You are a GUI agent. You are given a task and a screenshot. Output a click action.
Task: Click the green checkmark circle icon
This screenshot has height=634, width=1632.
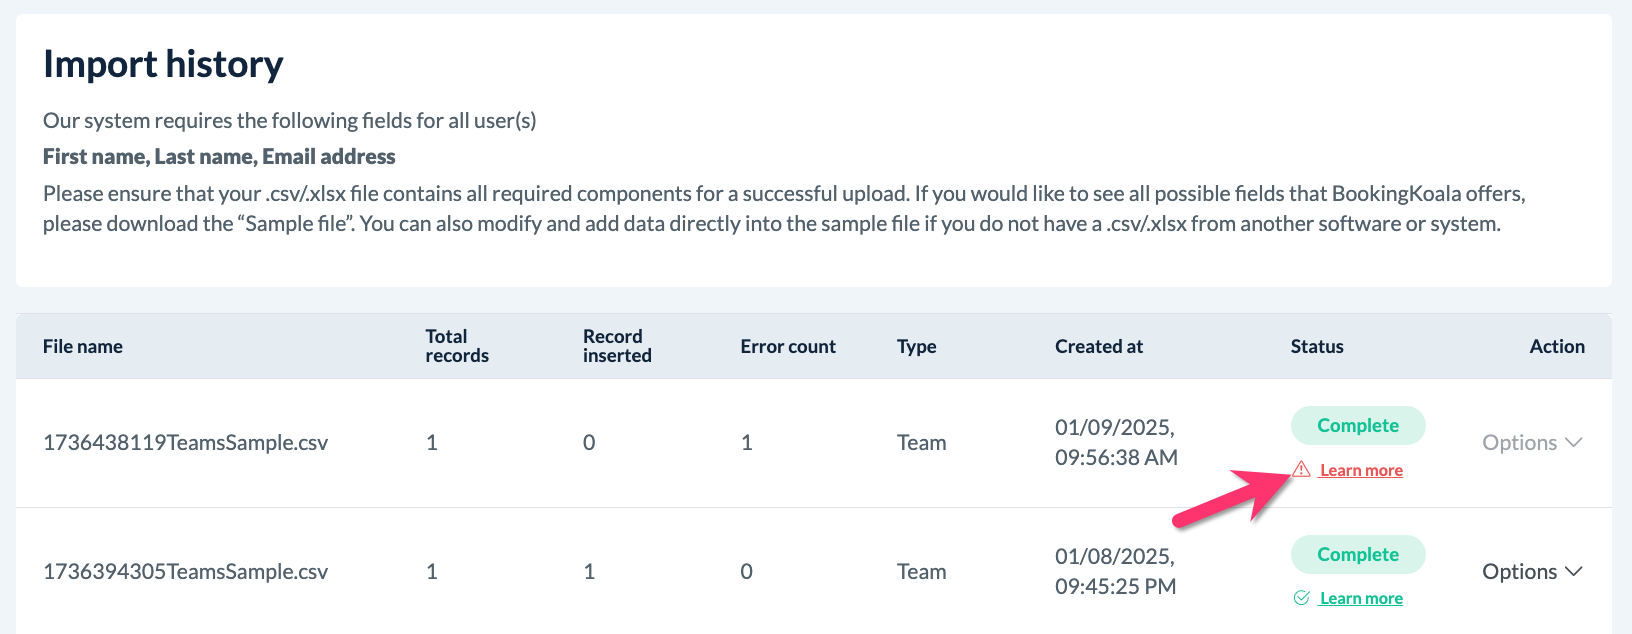[1301, 598]
